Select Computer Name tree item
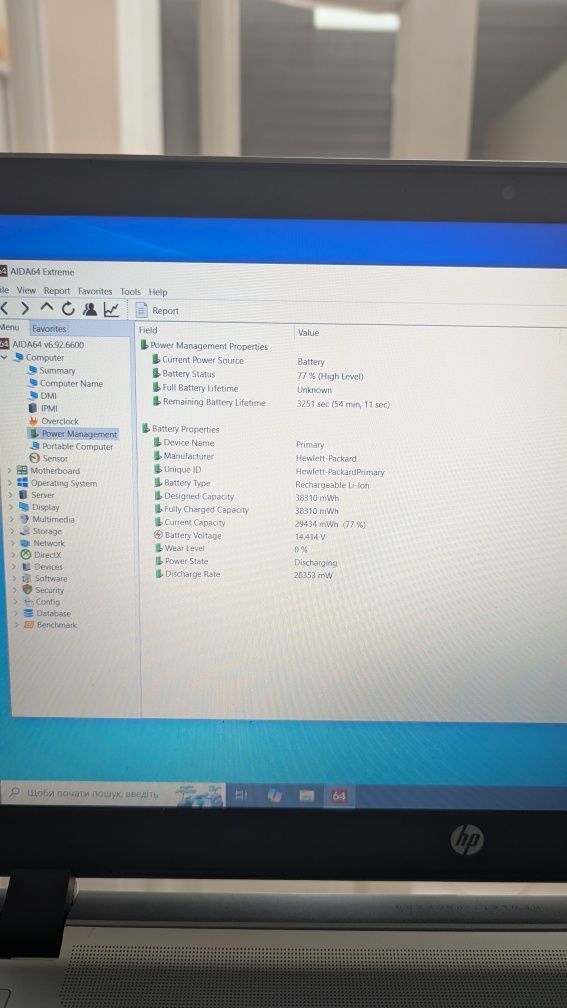This screenshot has width=567, height=1008. pos(66,383)
